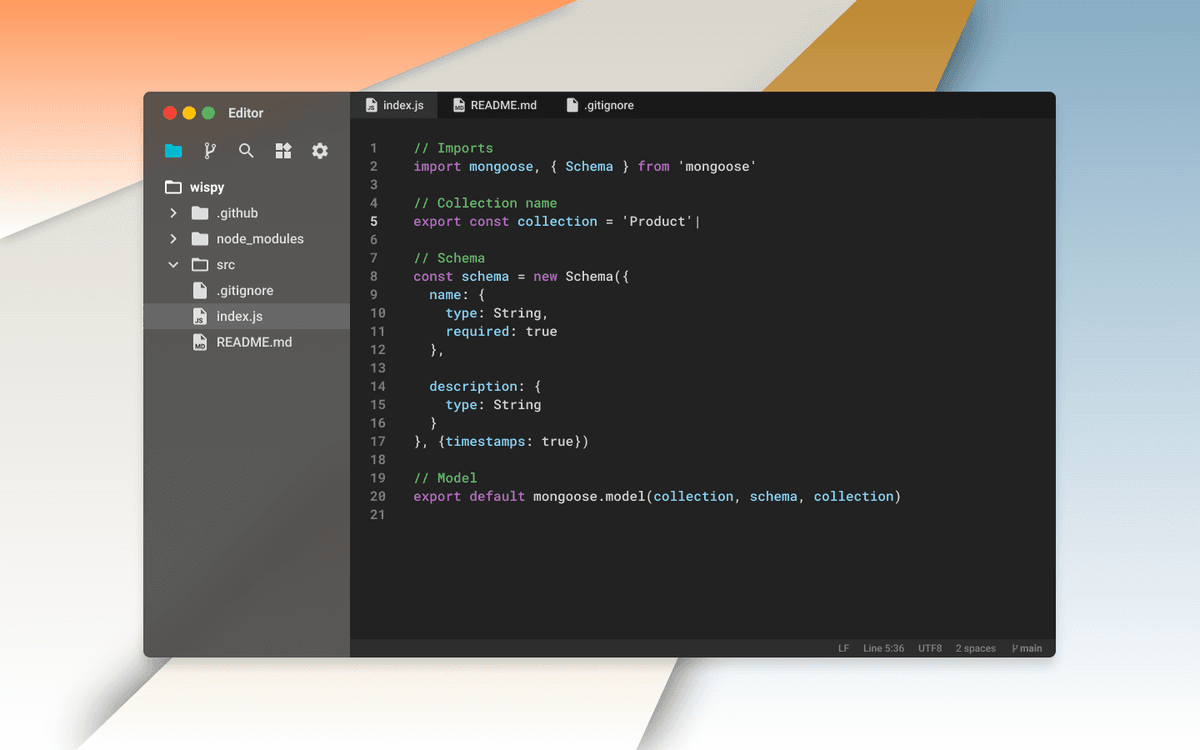1200x750 pixels.
Task: Expand the .github folder chevron
Action: pos(173,213)
